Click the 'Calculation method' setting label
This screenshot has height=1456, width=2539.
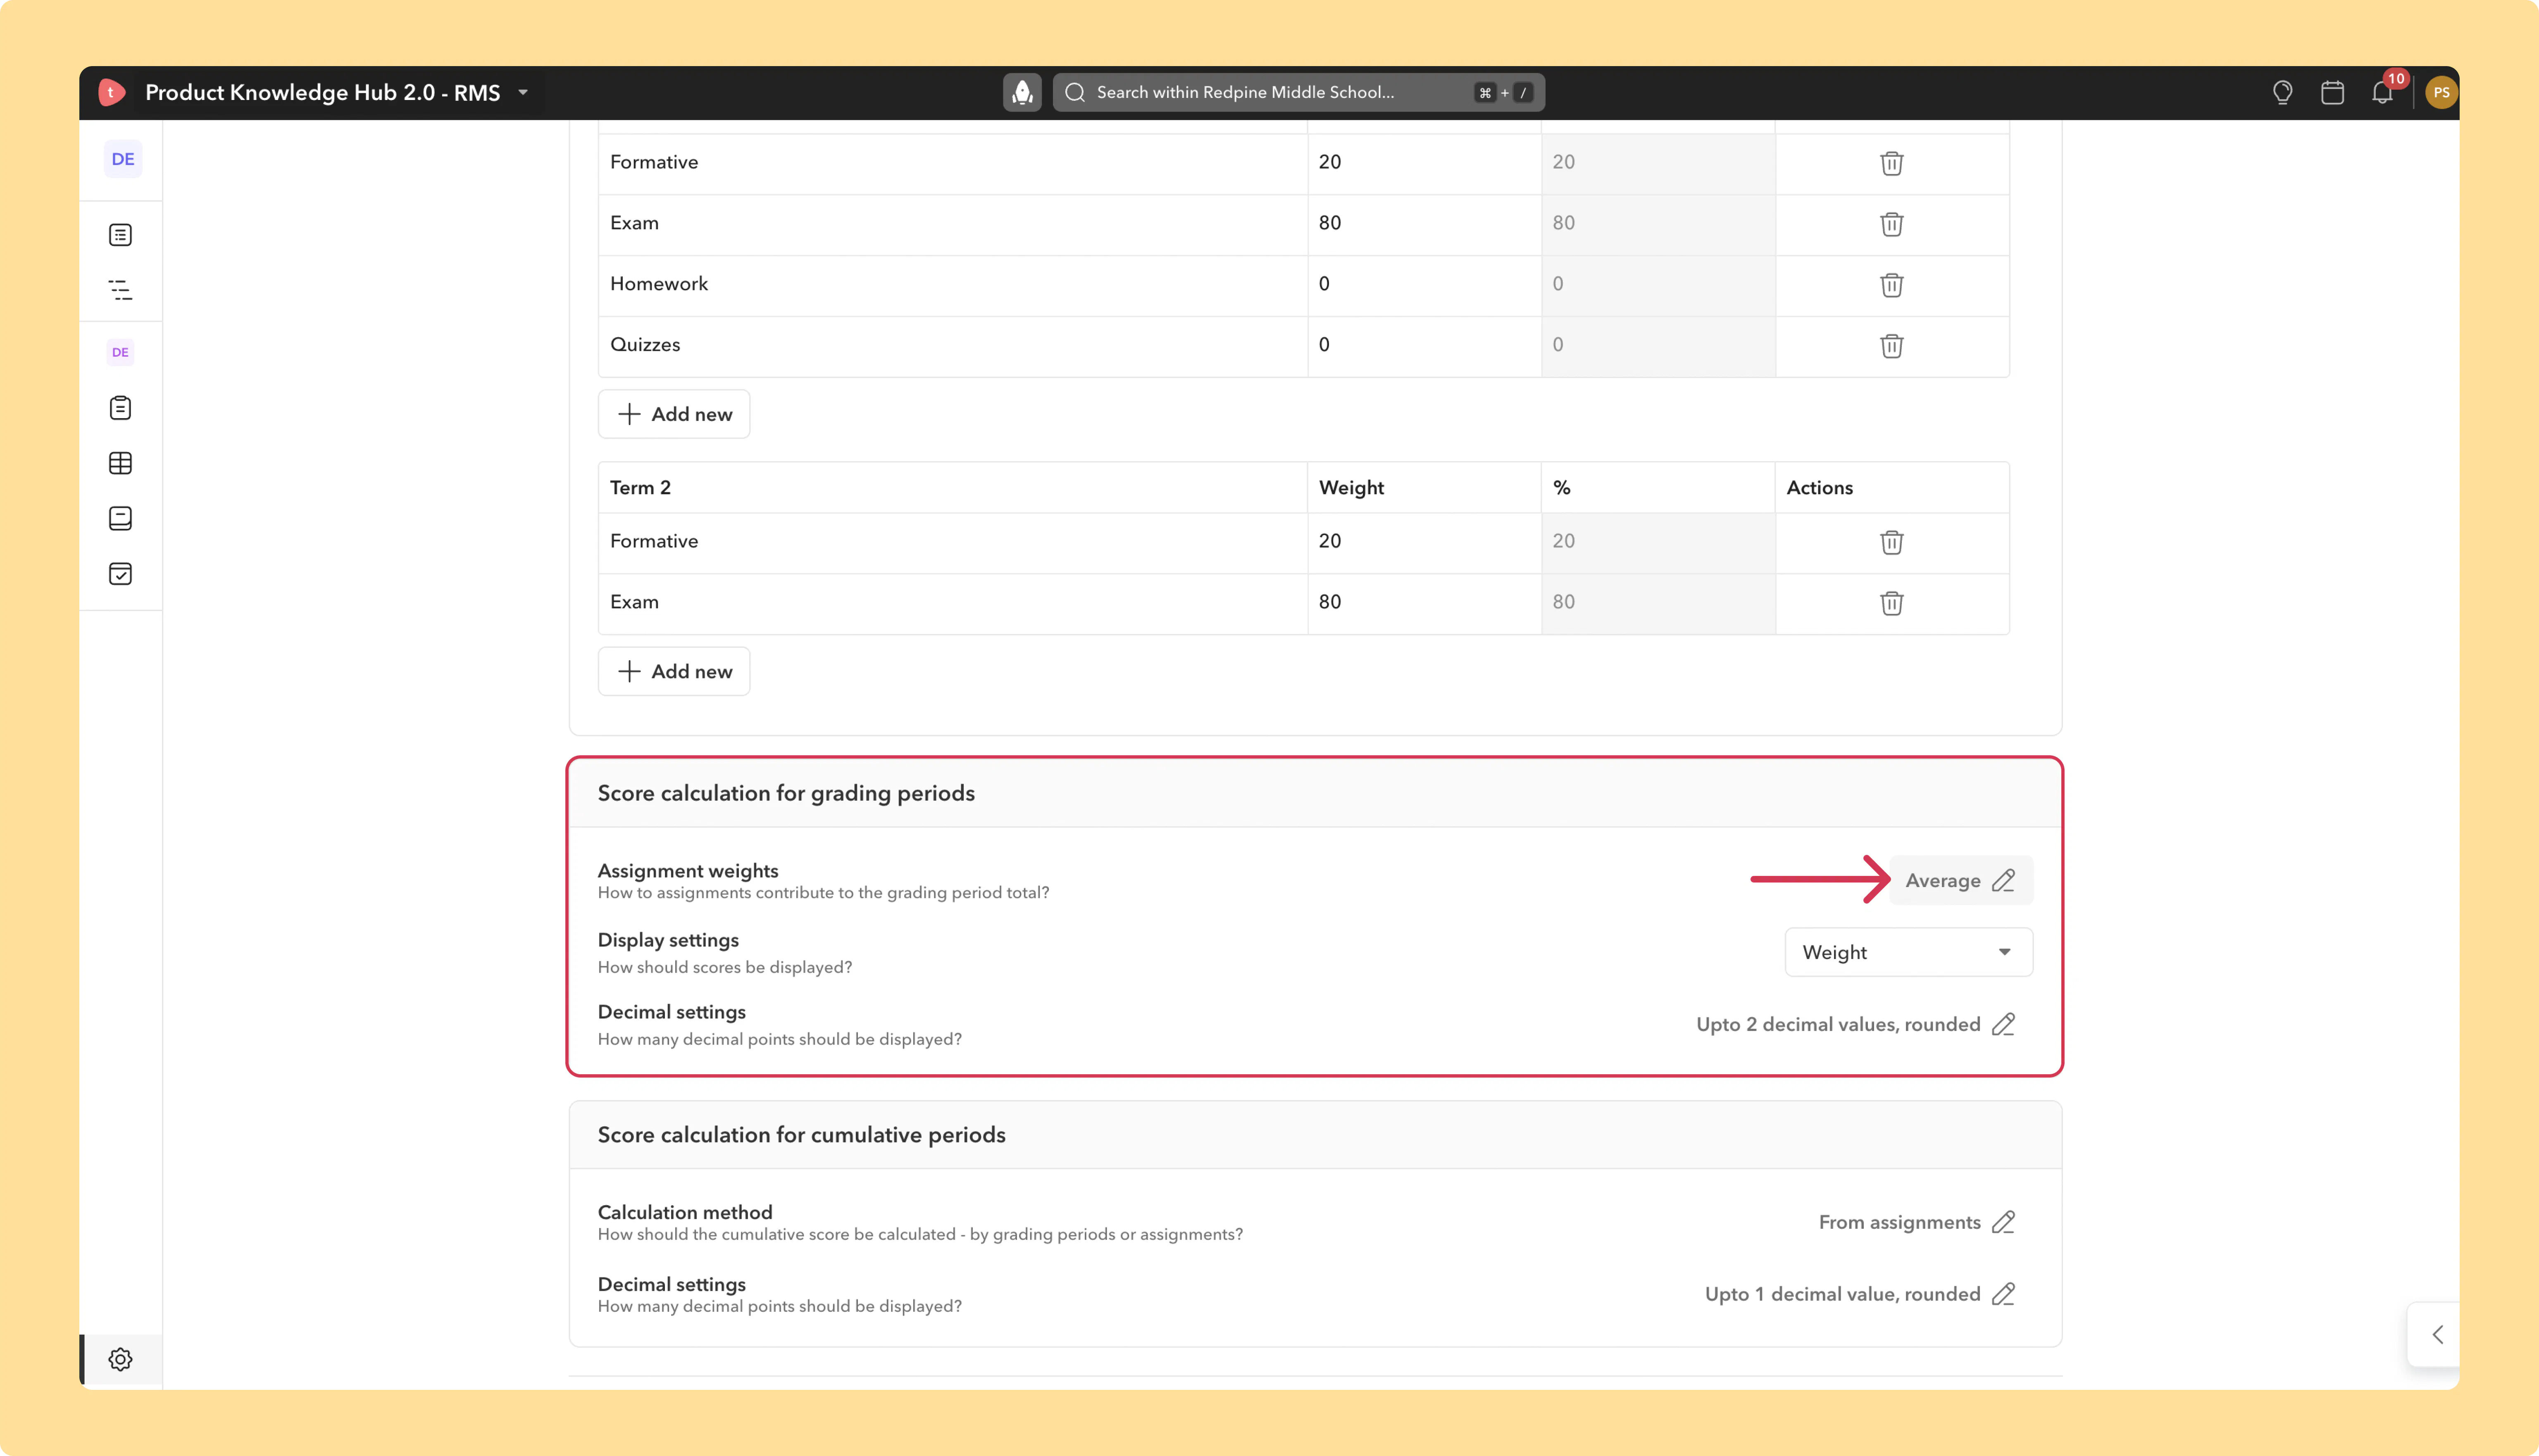click(x=685, y=1212)
